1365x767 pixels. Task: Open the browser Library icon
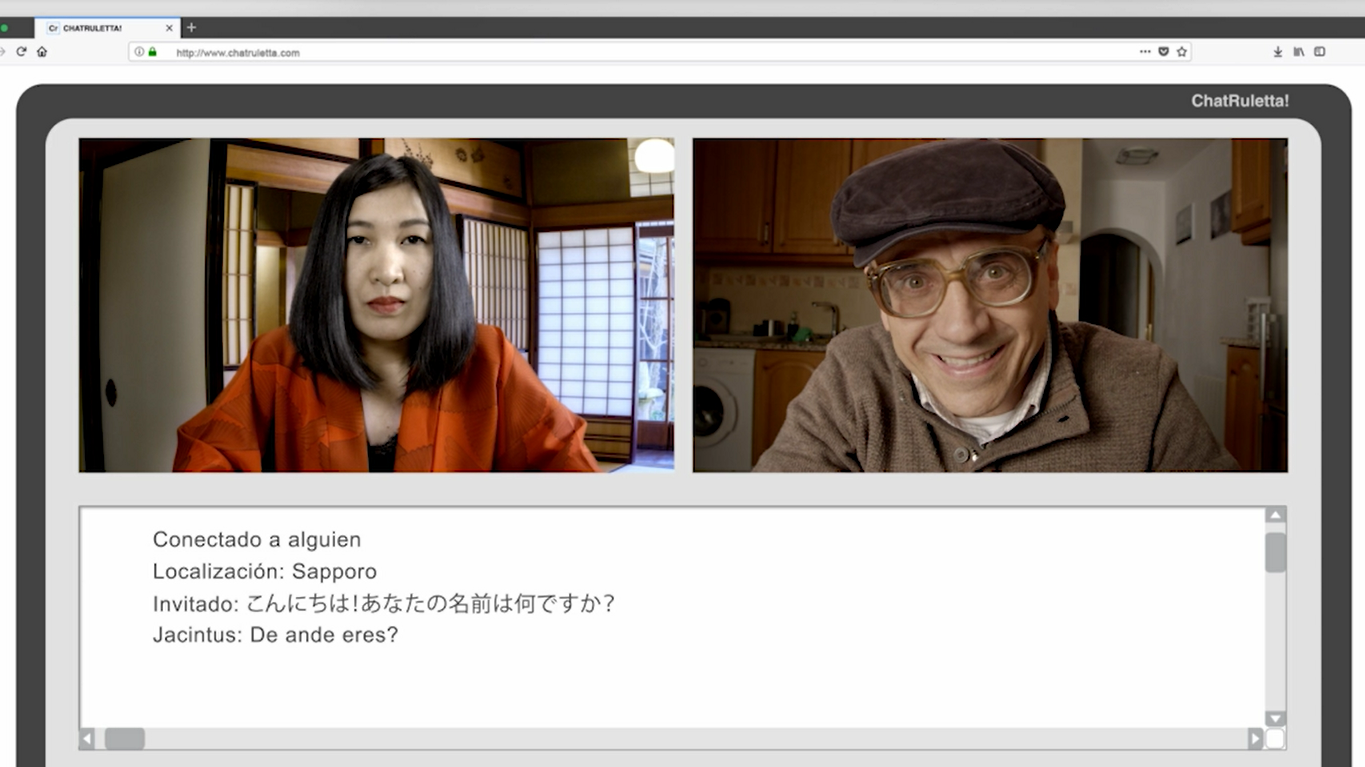pos(1299,52)
